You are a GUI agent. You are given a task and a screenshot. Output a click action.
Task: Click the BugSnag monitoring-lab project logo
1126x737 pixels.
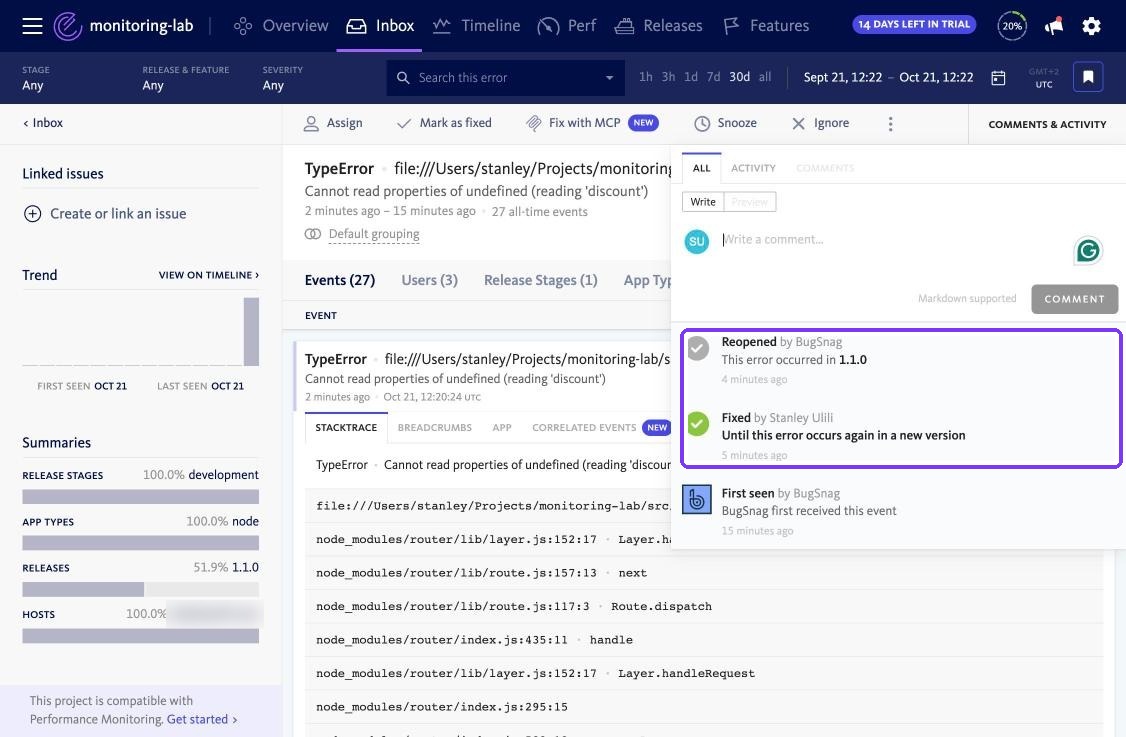[68, 26]
